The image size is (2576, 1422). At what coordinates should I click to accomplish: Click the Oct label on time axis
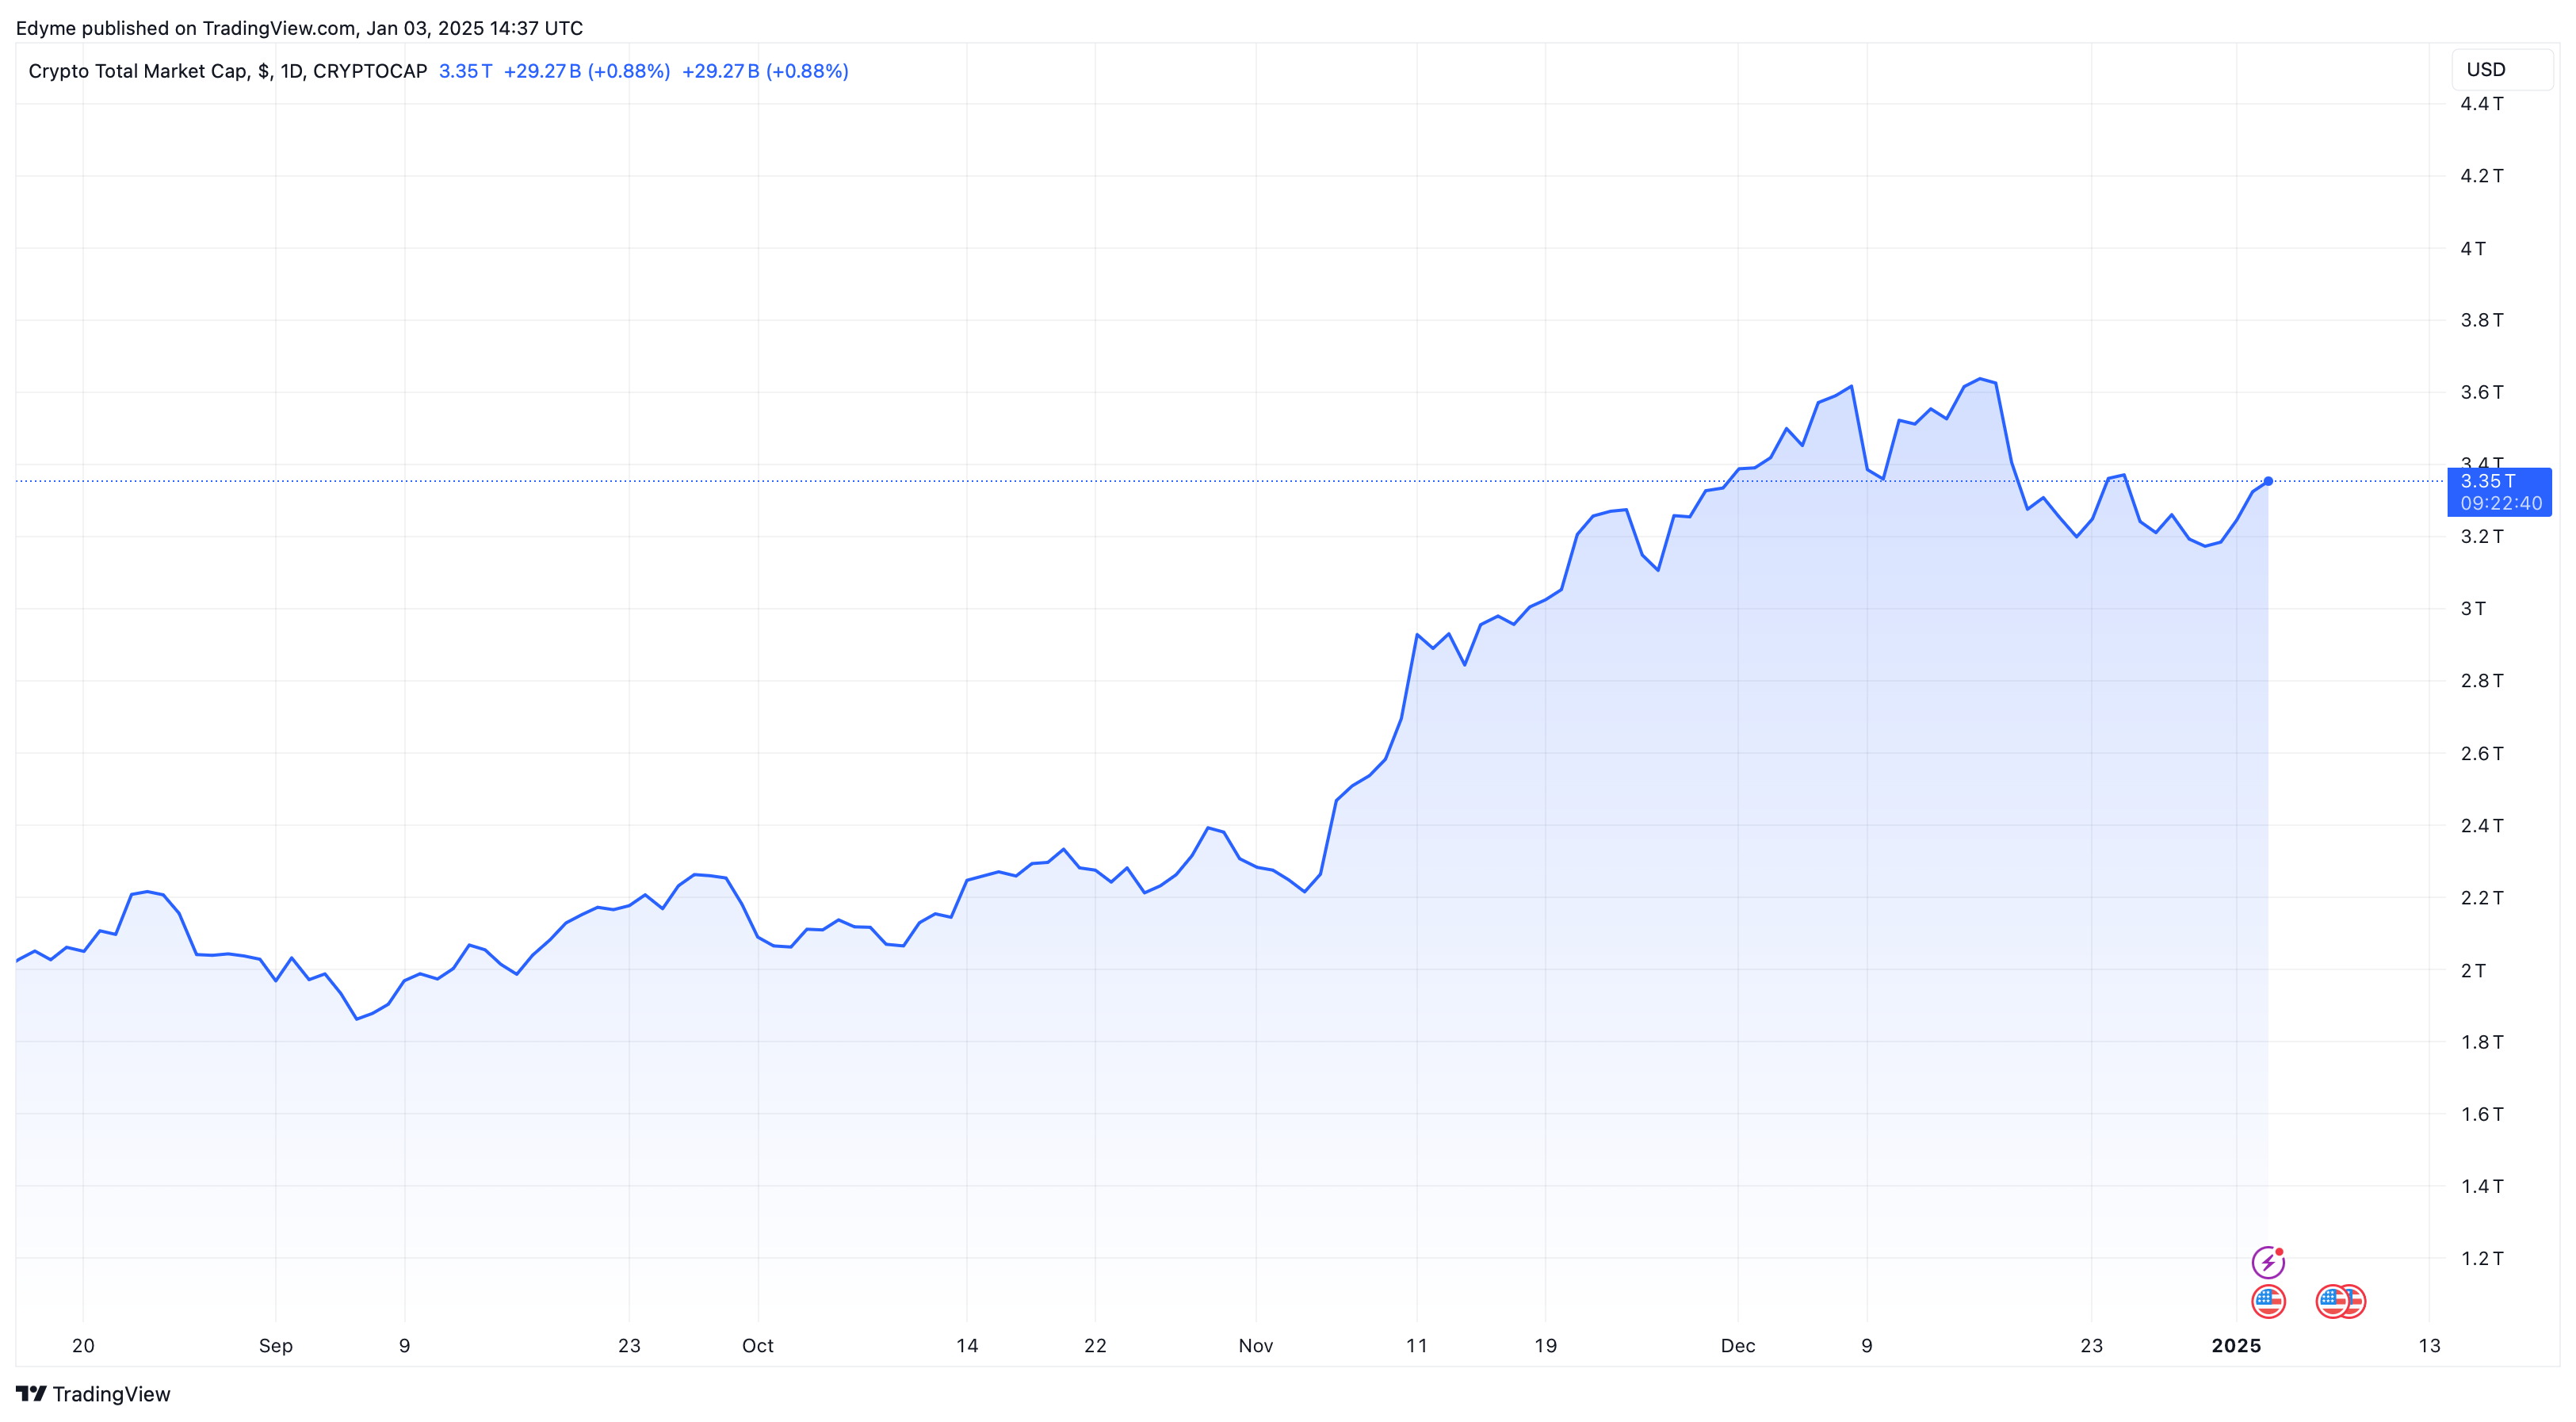tap(757, 1345)
